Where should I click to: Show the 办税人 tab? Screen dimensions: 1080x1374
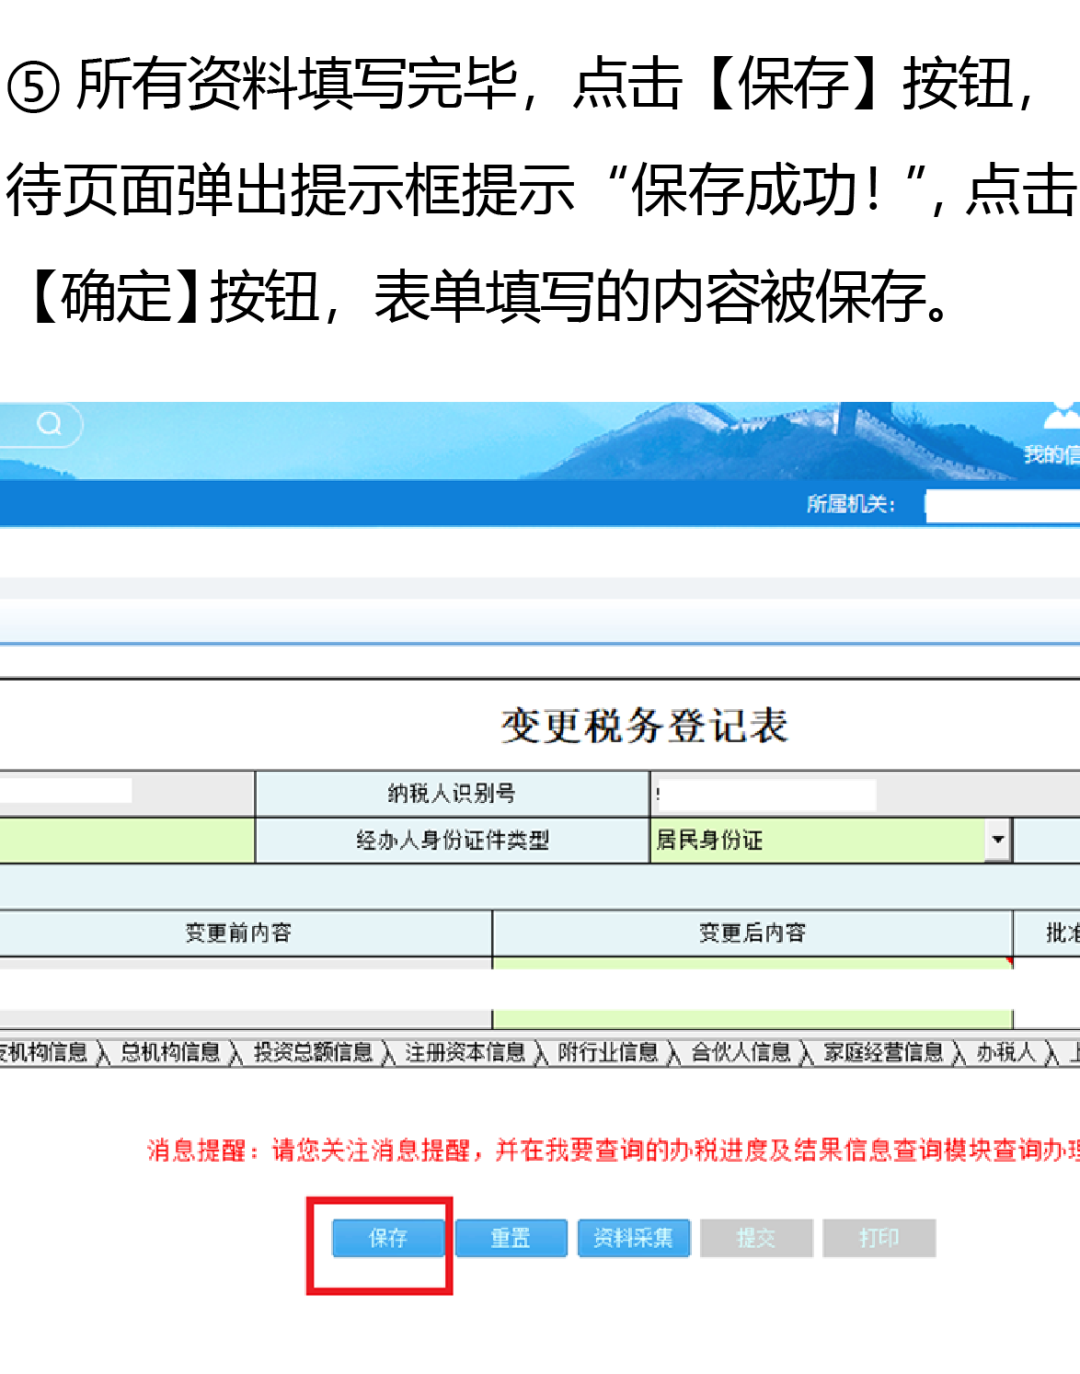coord(1005,1052)
